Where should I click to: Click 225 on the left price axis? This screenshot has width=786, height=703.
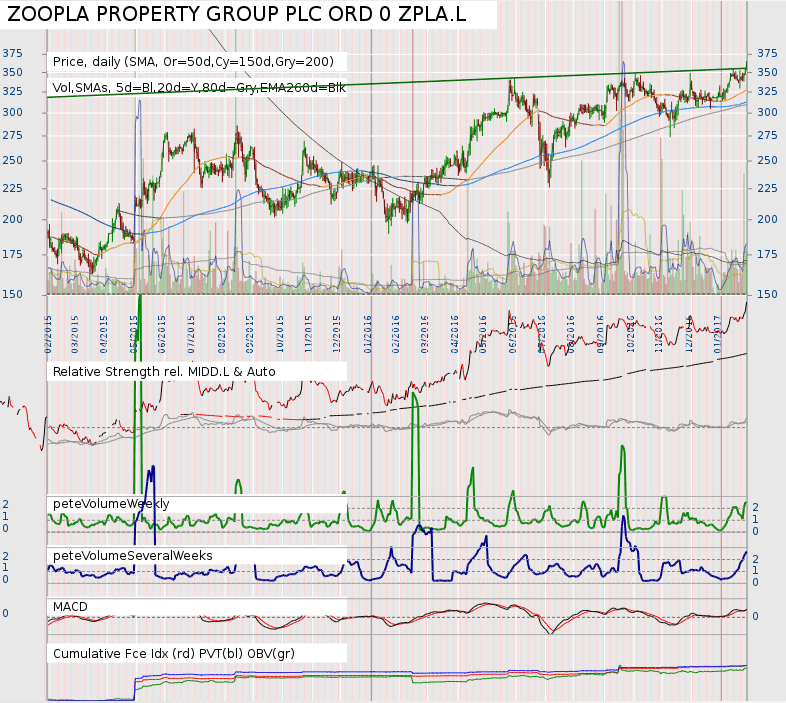(13, 189)
